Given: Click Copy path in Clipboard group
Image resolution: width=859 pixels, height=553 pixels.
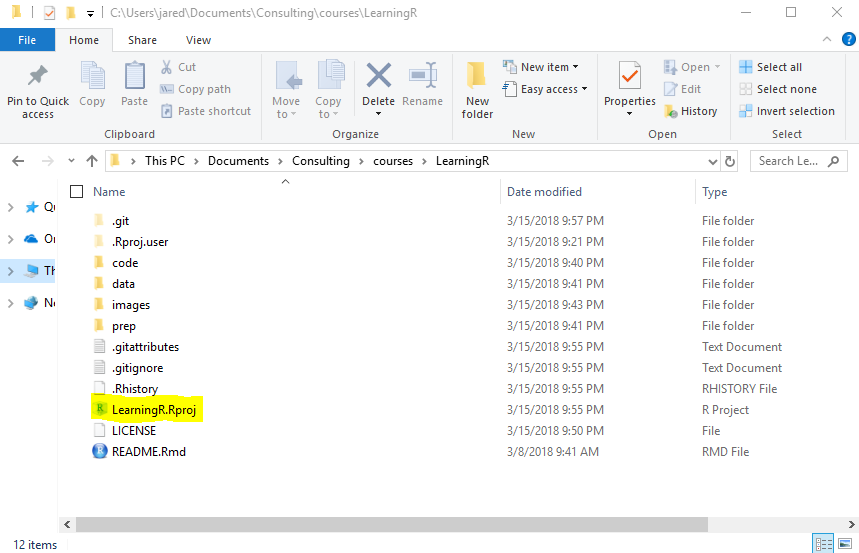Looking at the screenshot, I should pyautogui.click(x=196, y=89).
